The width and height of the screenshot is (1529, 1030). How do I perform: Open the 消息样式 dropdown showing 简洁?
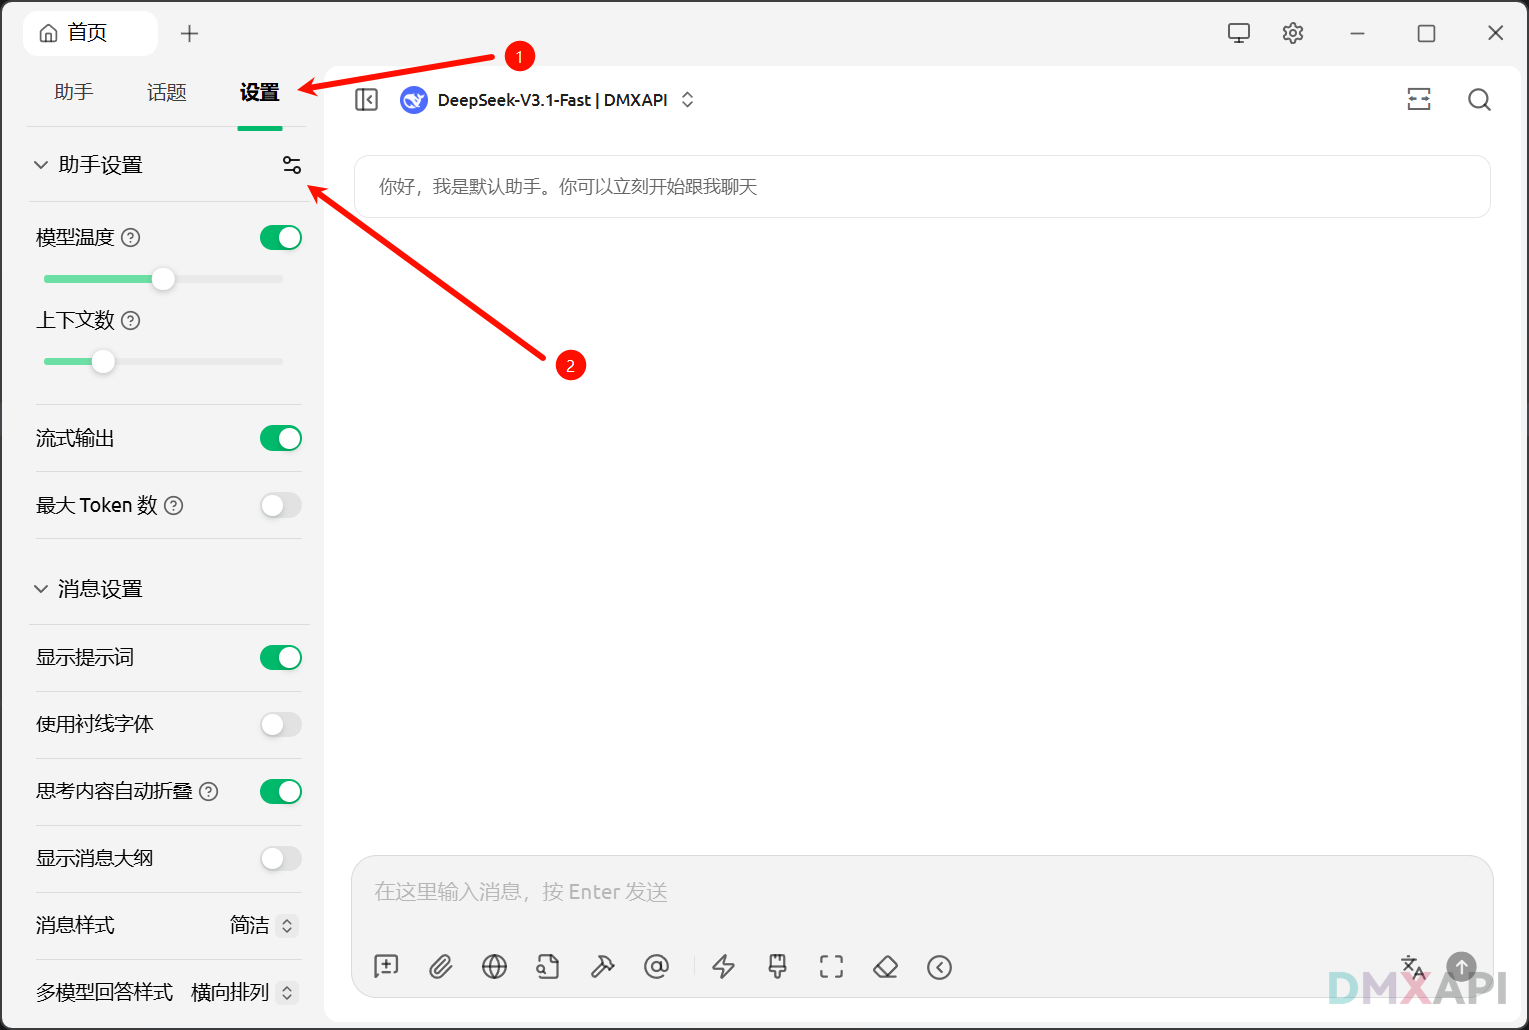coord(263,925)
